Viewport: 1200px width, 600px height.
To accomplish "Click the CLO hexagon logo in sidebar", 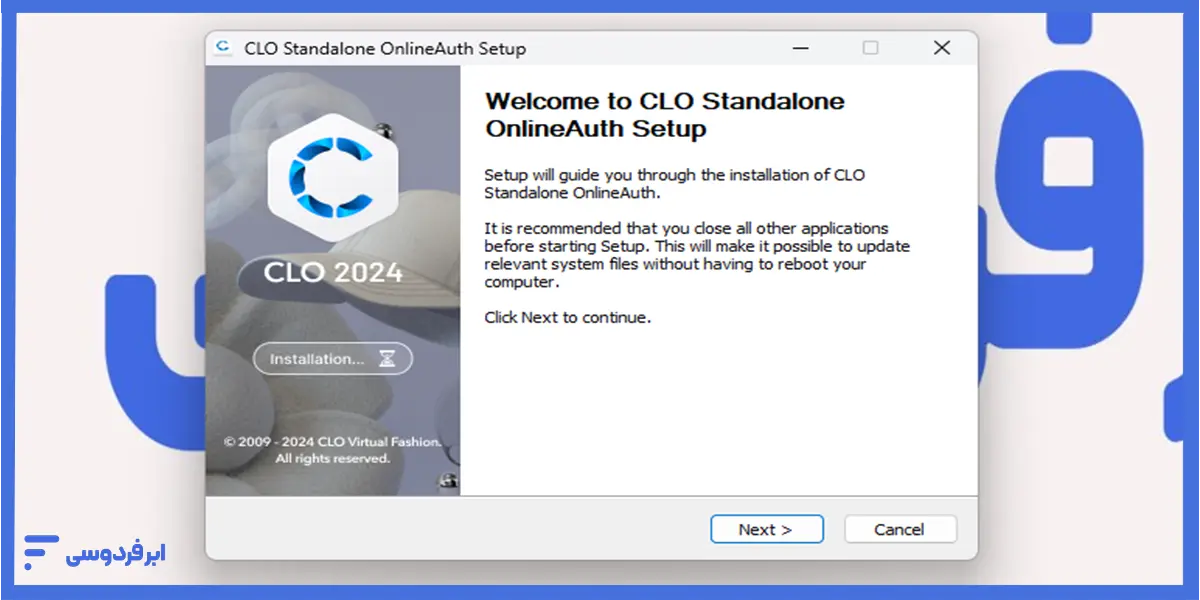I will tap(334, 177).
